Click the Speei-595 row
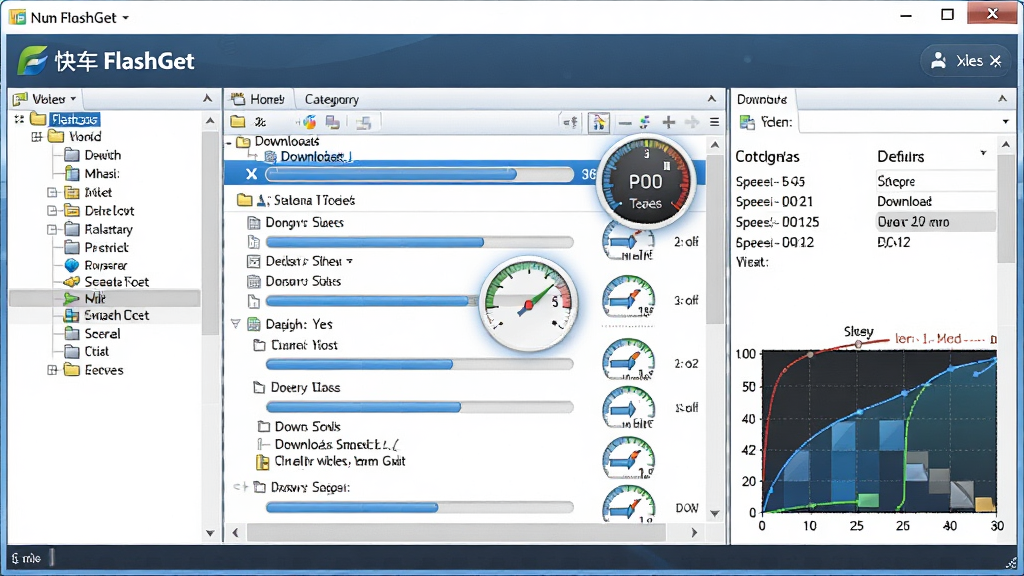 771,182
